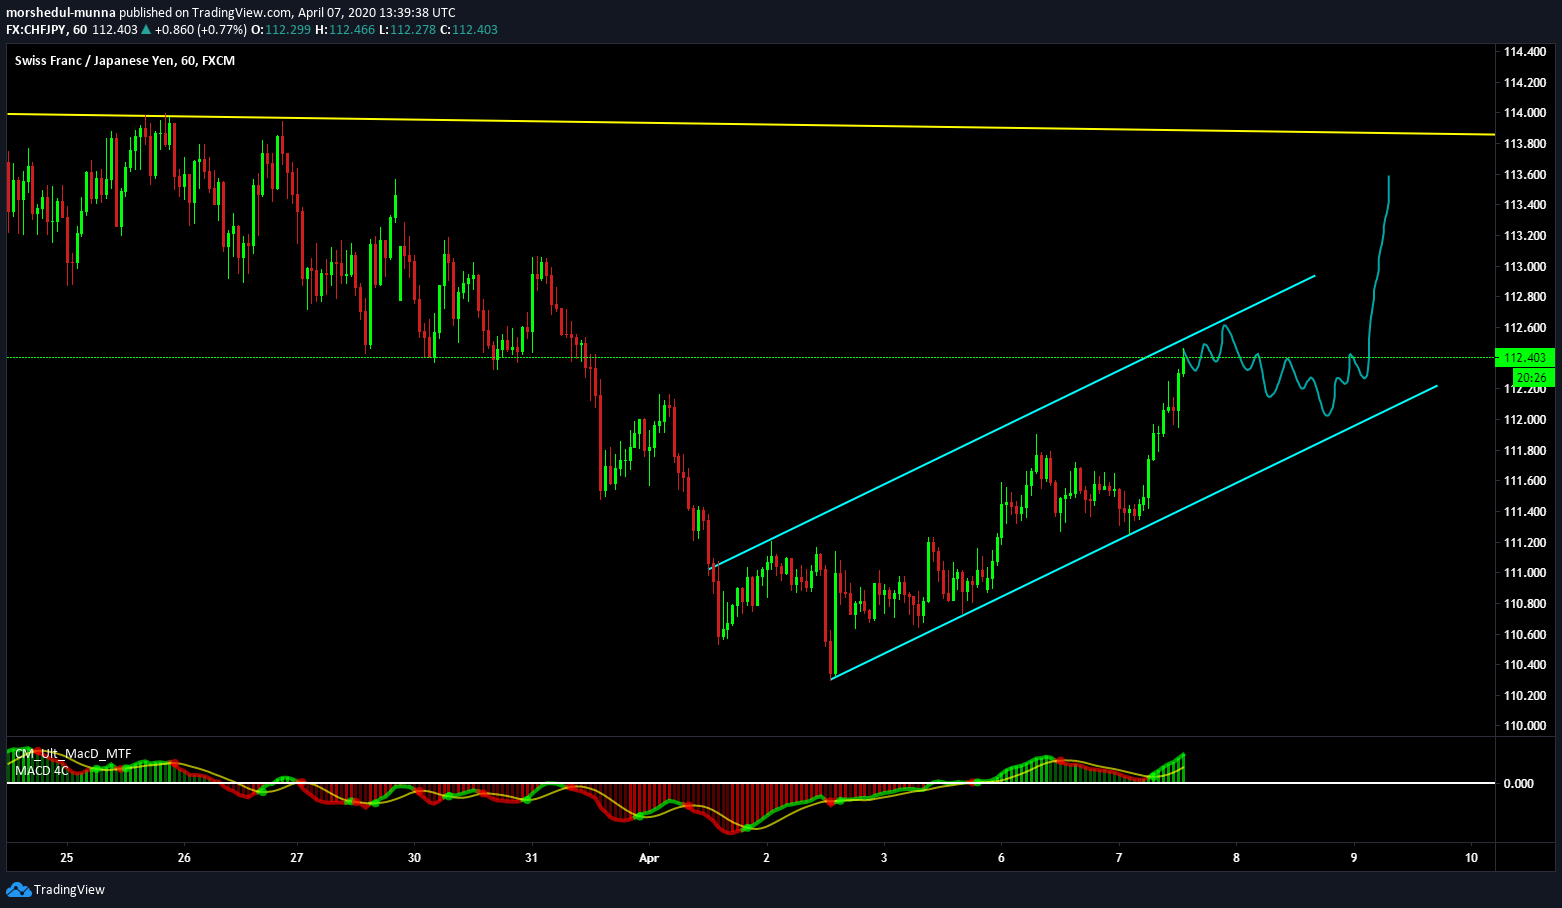Click the 114.400 price axis label

[1524, 52]
